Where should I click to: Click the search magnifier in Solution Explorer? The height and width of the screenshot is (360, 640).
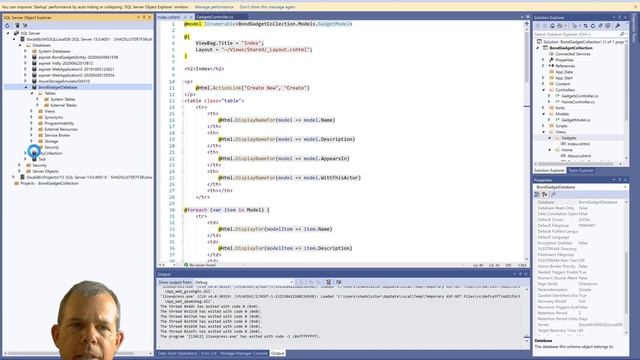click(x=622, y=34)
